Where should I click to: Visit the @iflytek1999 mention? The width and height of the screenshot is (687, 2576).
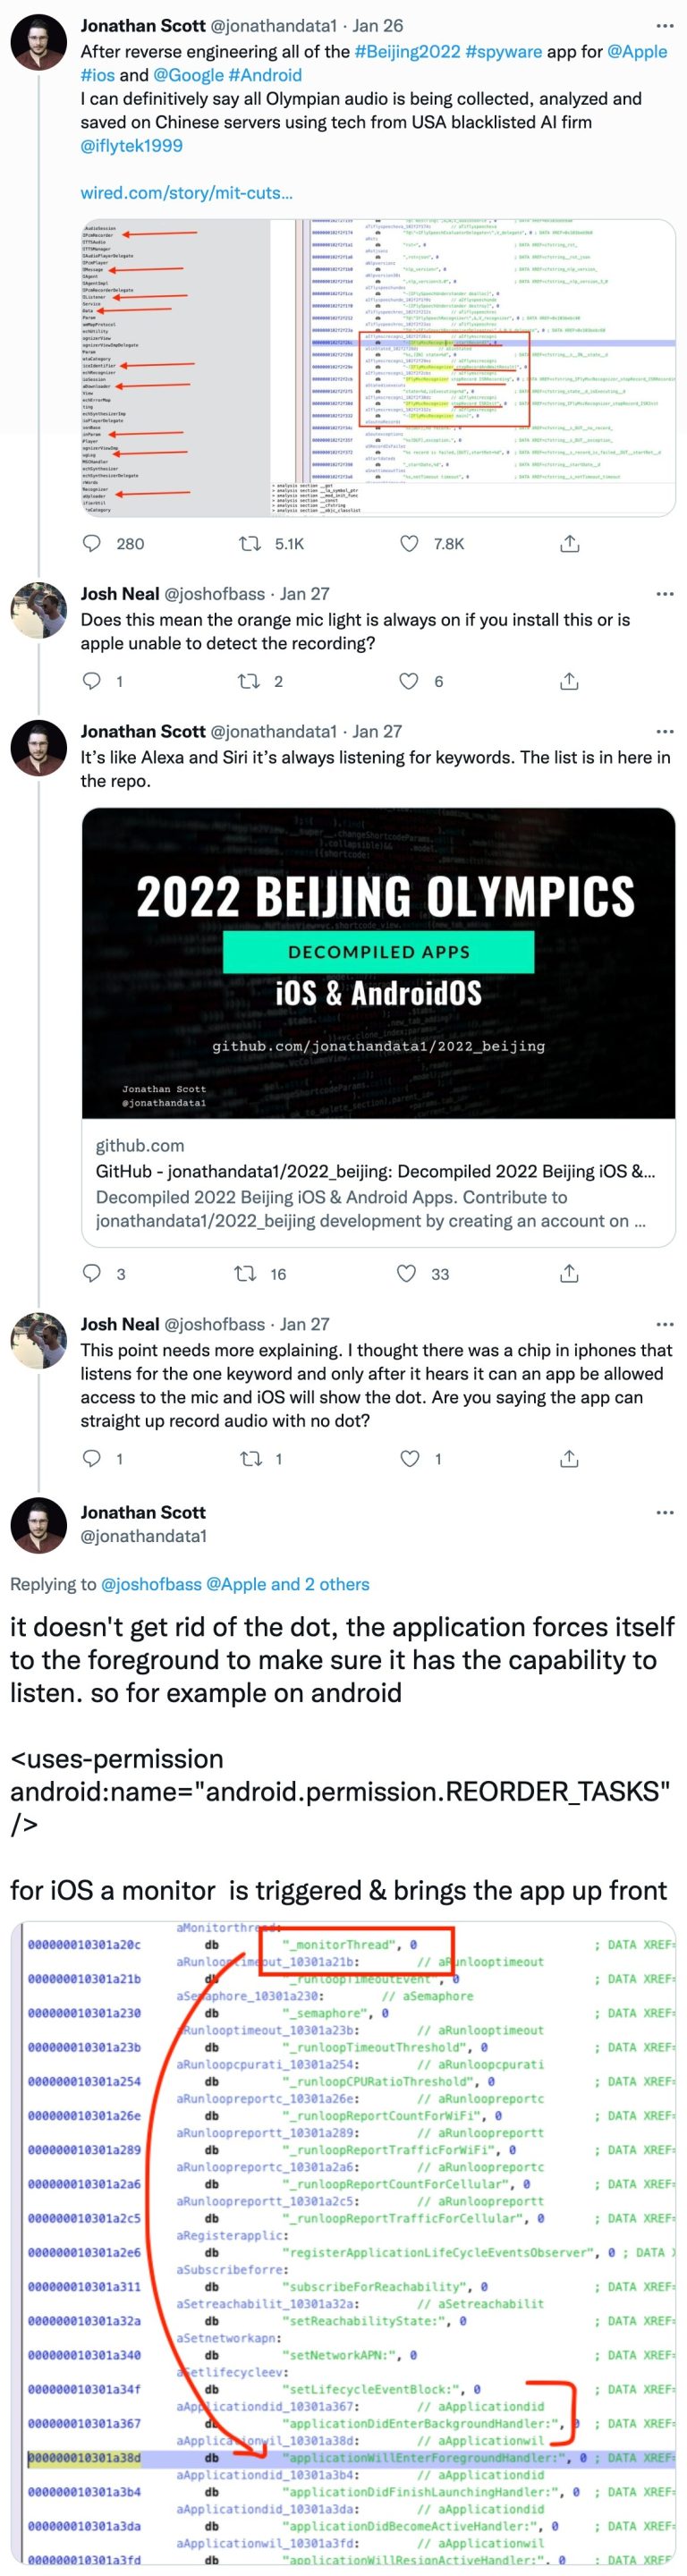tap(132, 146)
